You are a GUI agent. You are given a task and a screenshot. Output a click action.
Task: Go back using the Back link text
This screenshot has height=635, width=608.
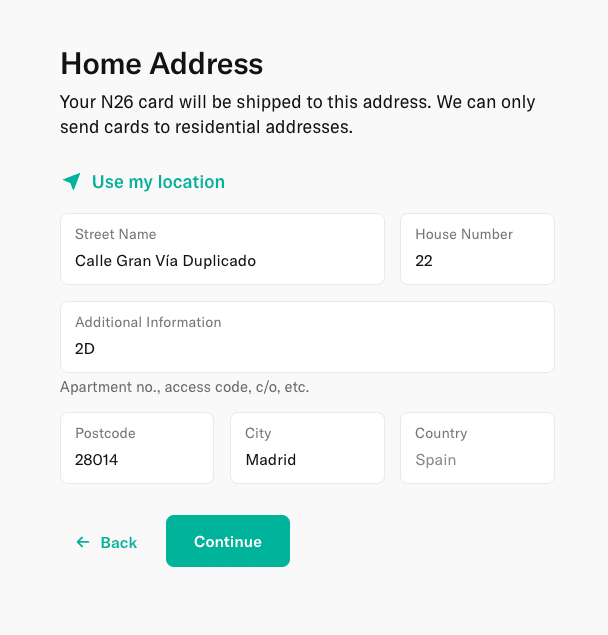pos(119,542)
